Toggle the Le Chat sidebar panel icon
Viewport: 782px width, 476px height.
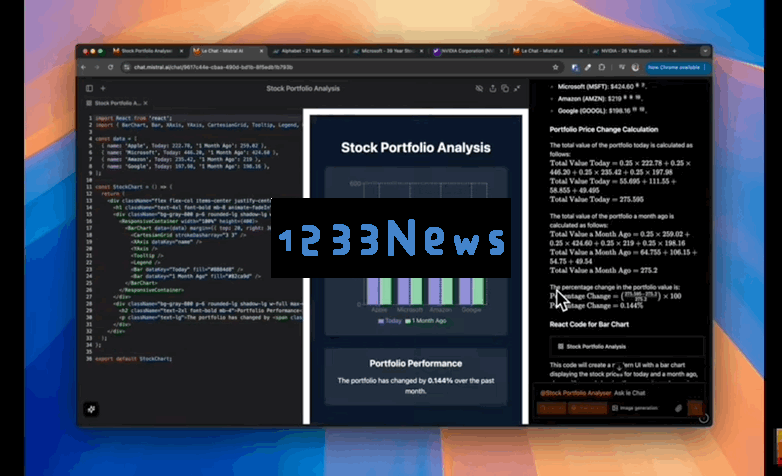(89, 88)
